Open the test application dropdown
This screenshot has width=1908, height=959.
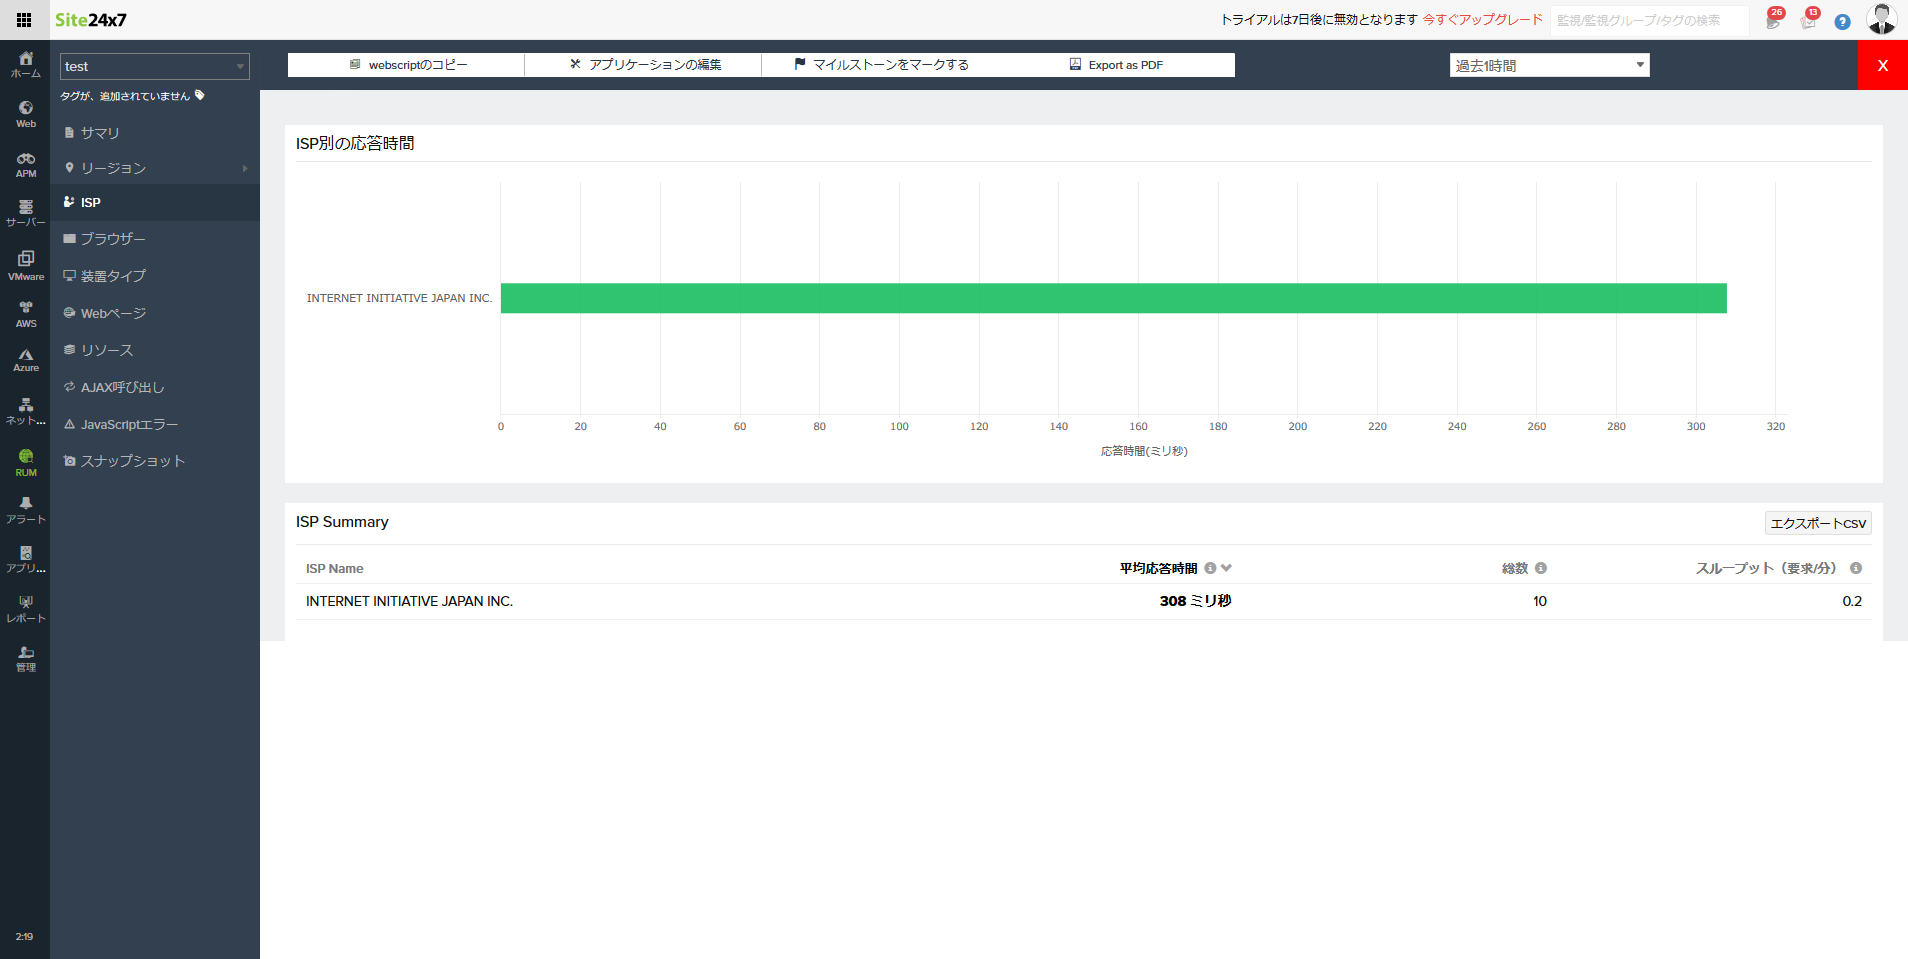click(155, 66)
